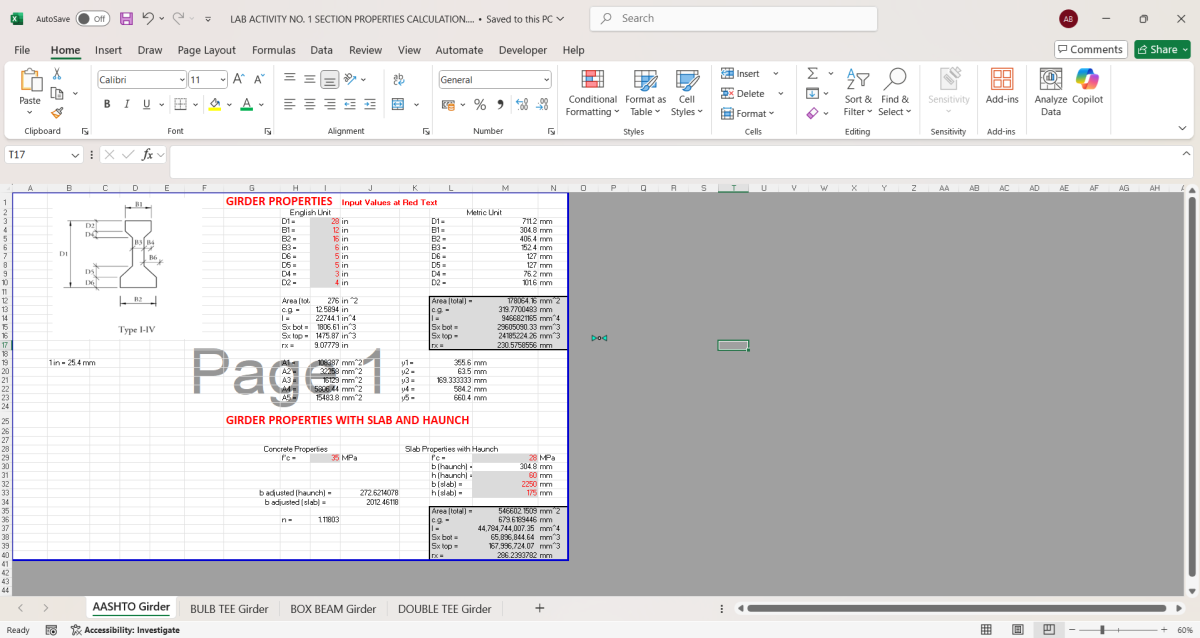Open the General number format dropdown
Viewport: 1200px width, 638px height.
[x=546, y=80]
